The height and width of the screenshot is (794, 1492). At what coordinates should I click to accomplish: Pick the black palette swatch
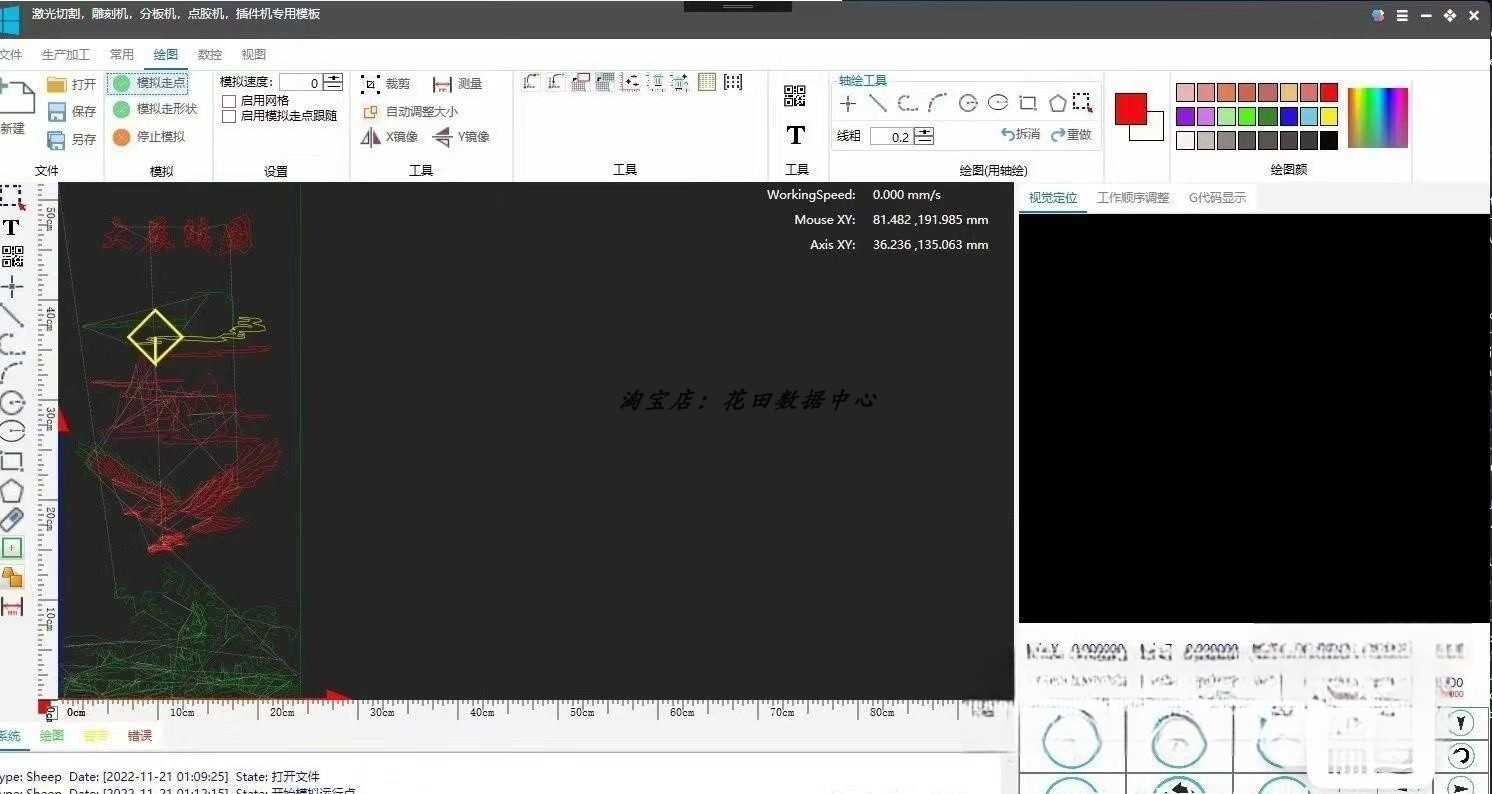pyautogui.click(x=1329, y=141)
